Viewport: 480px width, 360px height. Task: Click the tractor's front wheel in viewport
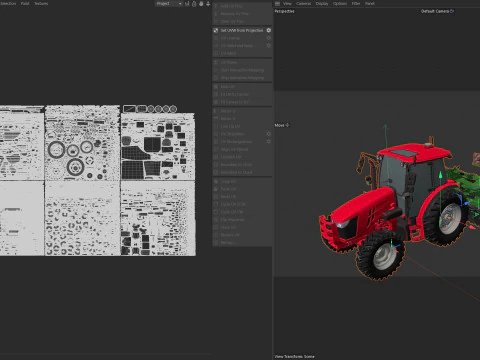(x=380, y=255)
